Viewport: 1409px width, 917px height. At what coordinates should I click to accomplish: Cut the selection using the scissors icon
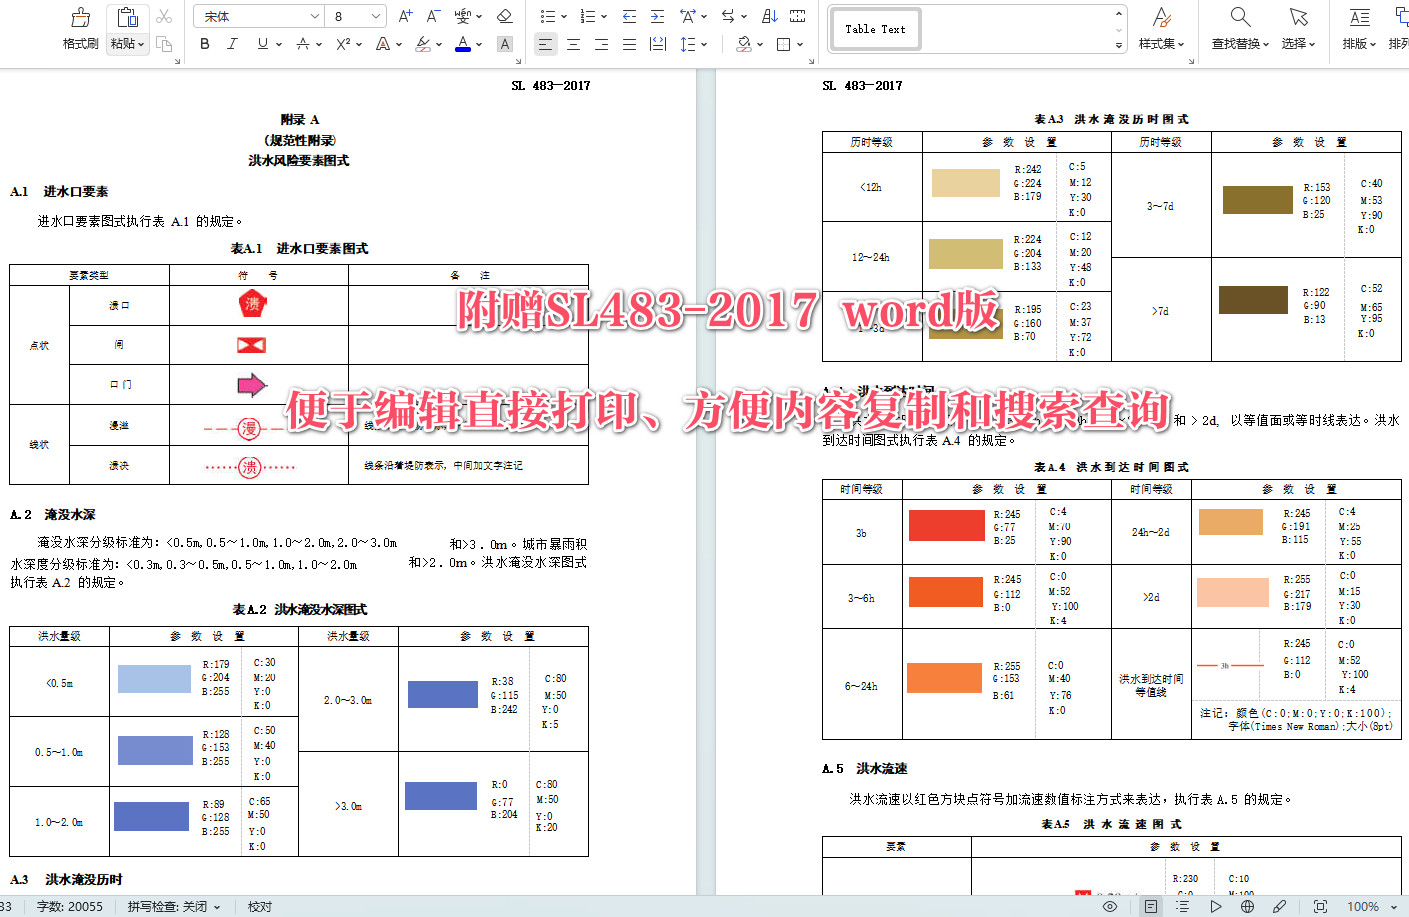164,15
